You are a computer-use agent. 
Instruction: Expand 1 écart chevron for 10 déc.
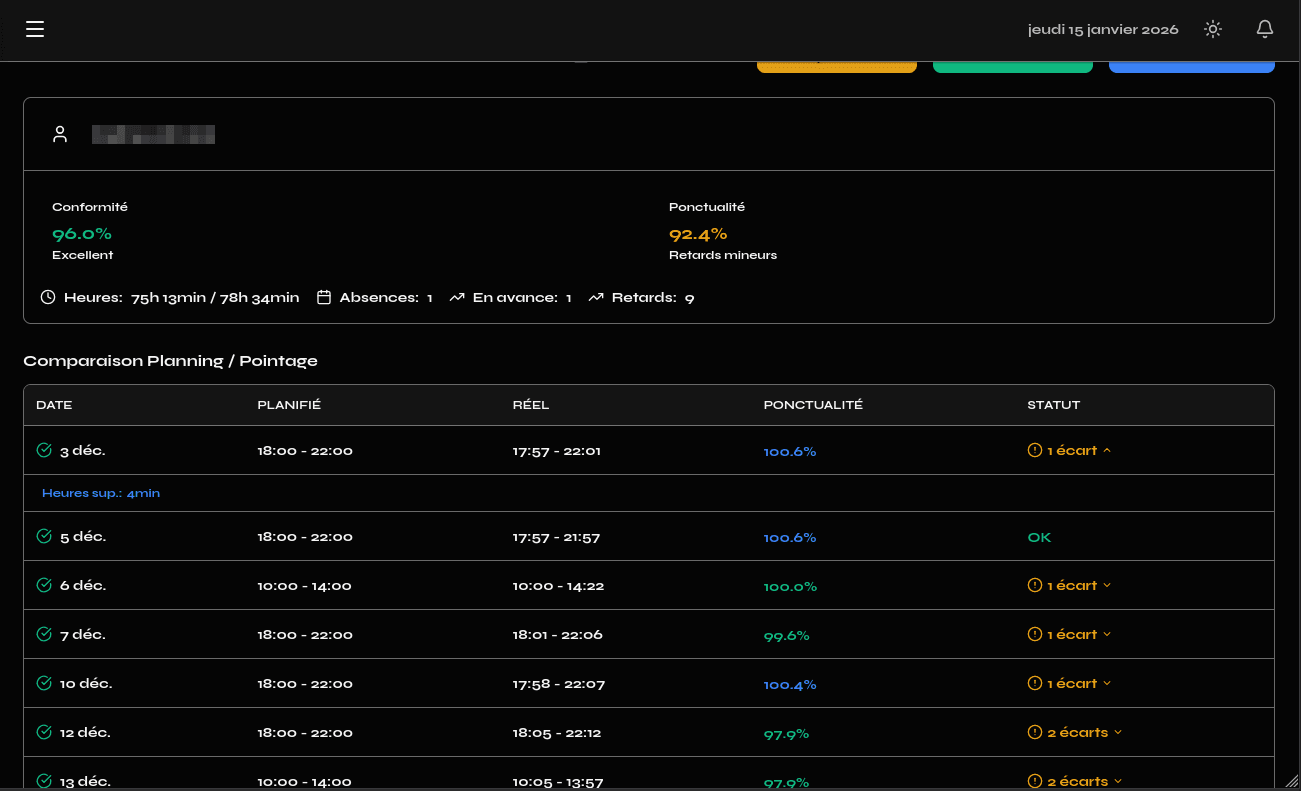1106,683
